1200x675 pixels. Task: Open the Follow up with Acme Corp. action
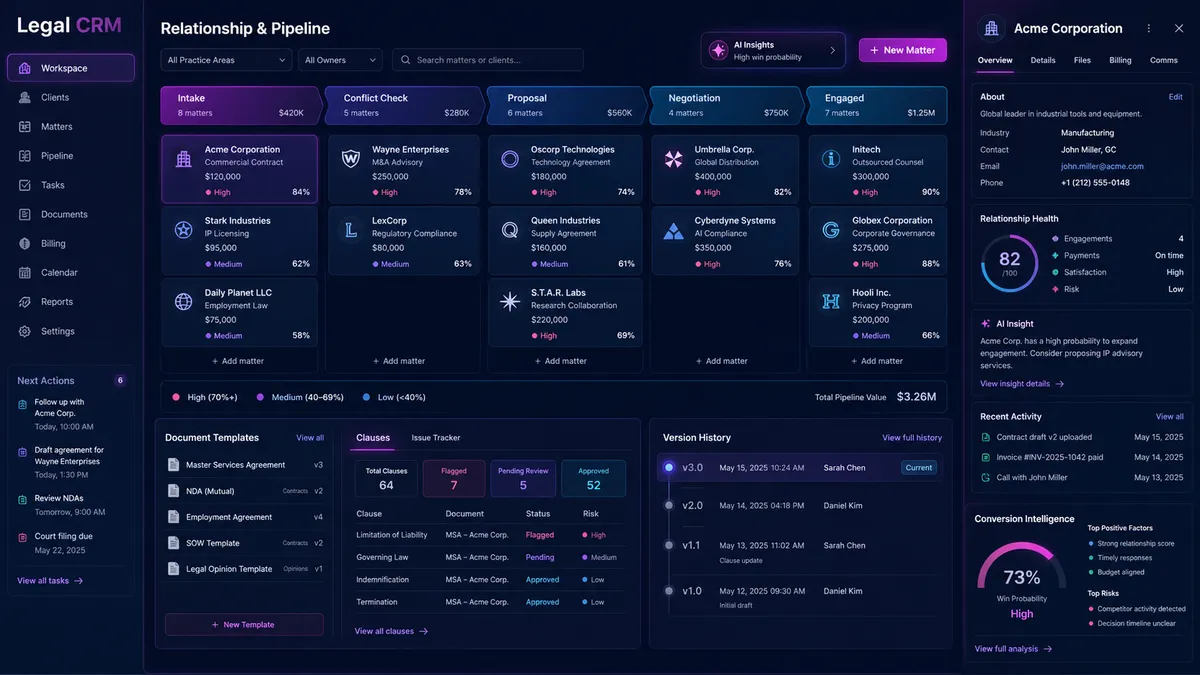coord(70,413)
